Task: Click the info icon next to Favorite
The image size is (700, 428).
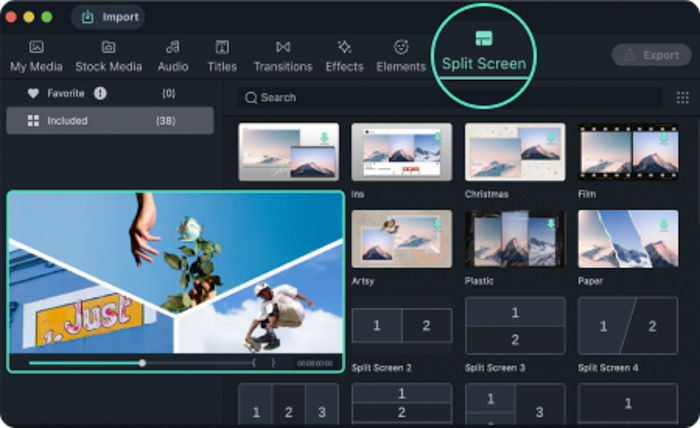Action: pyautogui.click(x=100, y=93)
